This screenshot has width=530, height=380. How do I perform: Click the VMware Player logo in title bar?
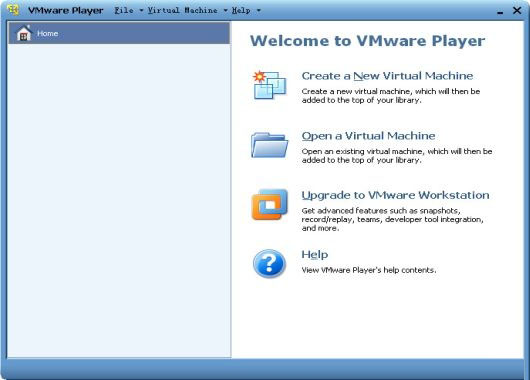click(13, 10)
